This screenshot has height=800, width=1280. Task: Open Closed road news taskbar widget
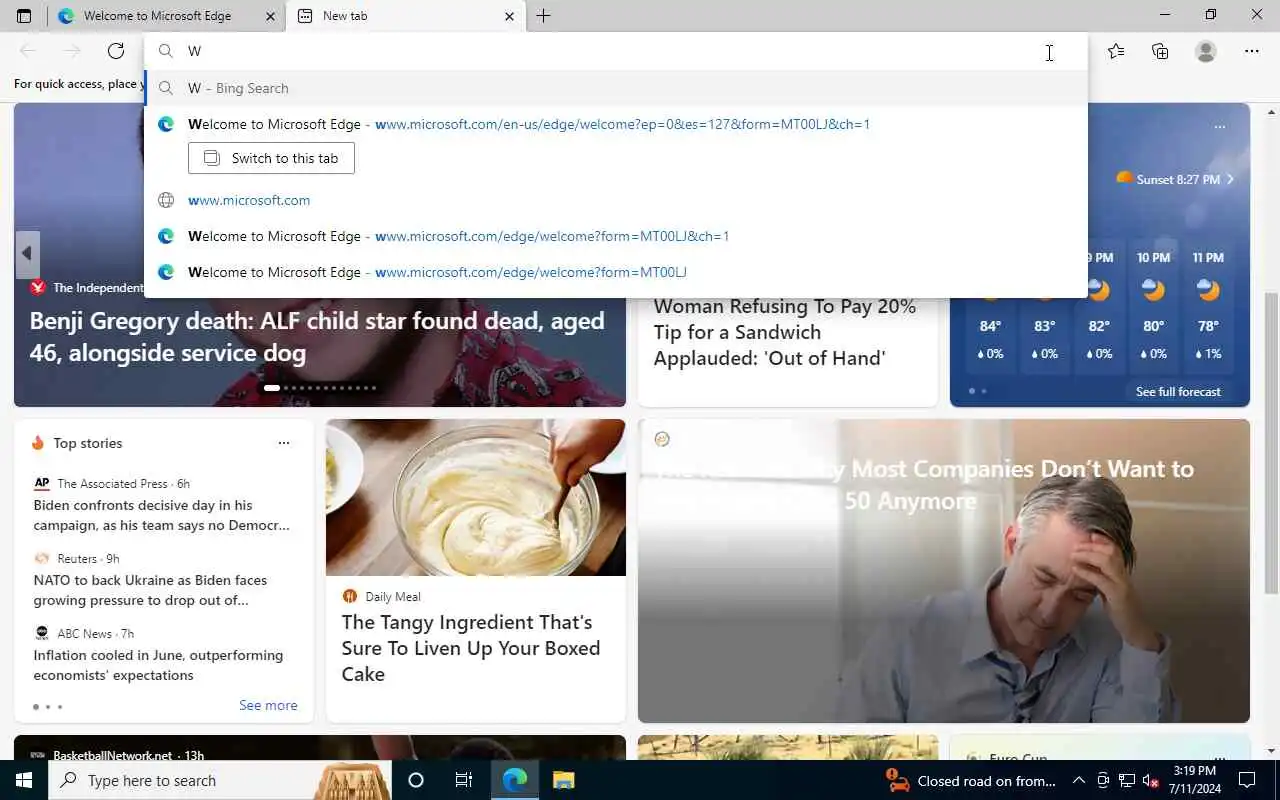click(x=970, y=780)
